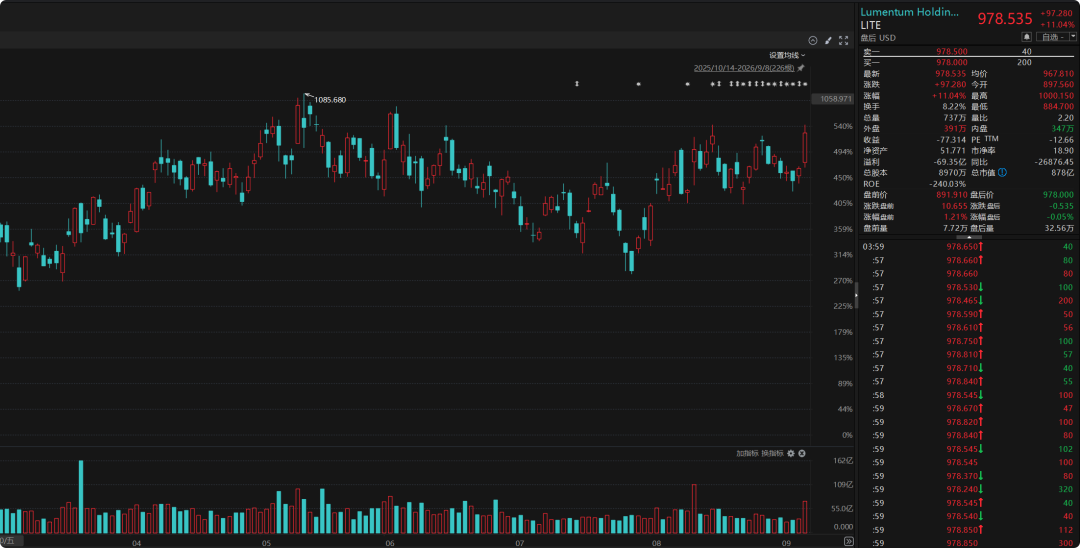The image size is (1080, 548).
Task: Click the 540% percentage axis label
Action: [x=843, y=127]
